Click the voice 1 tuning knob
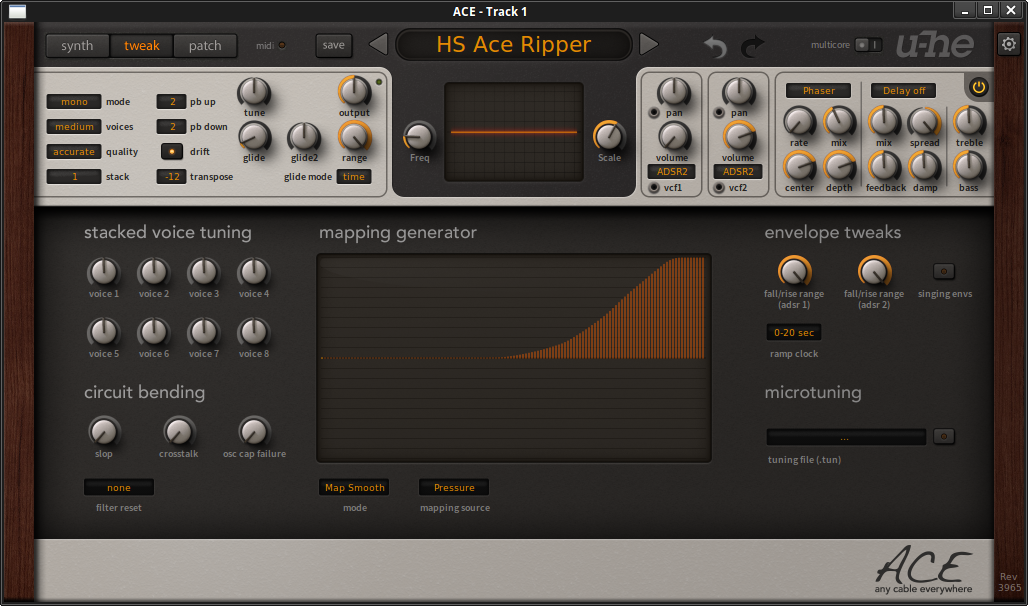The height and width of the screenshot is (606, 1028). pos(104,272)
